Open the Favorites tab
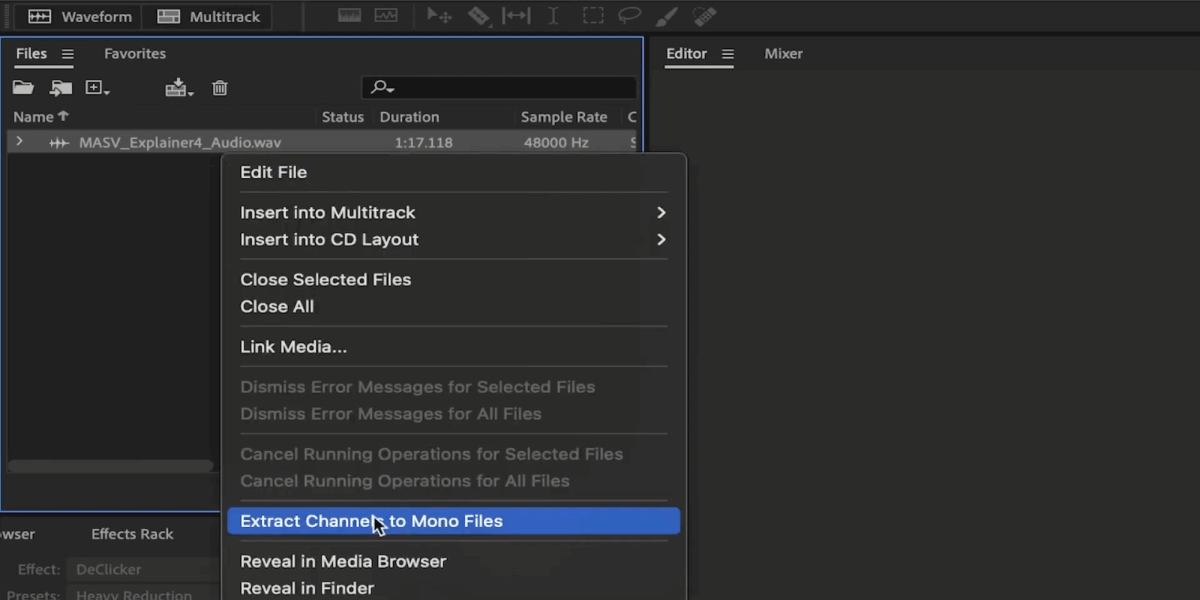This screenshot has width=1200, height=600. point(135,54)
